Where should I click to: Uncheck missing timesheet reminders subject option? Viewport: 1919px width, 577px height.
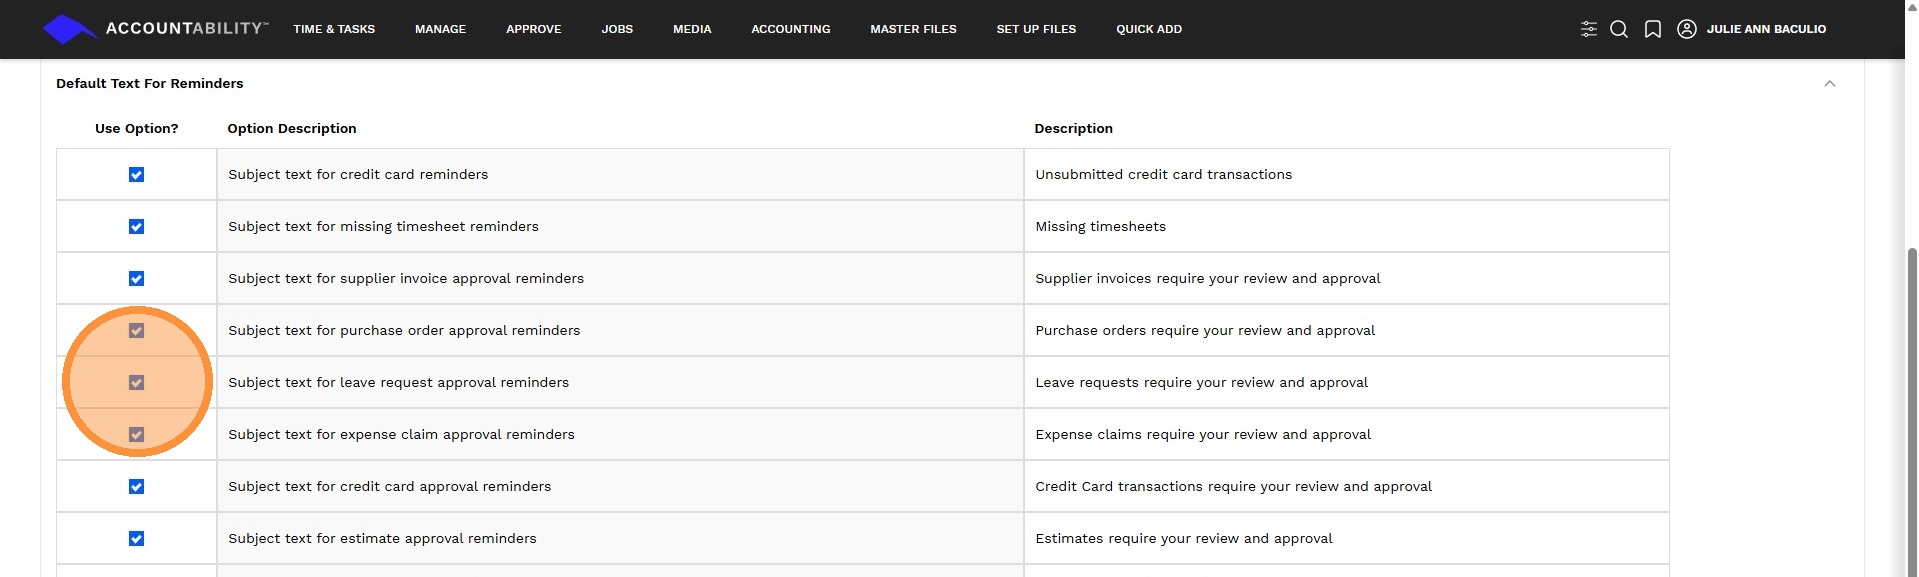coord(137,227)
